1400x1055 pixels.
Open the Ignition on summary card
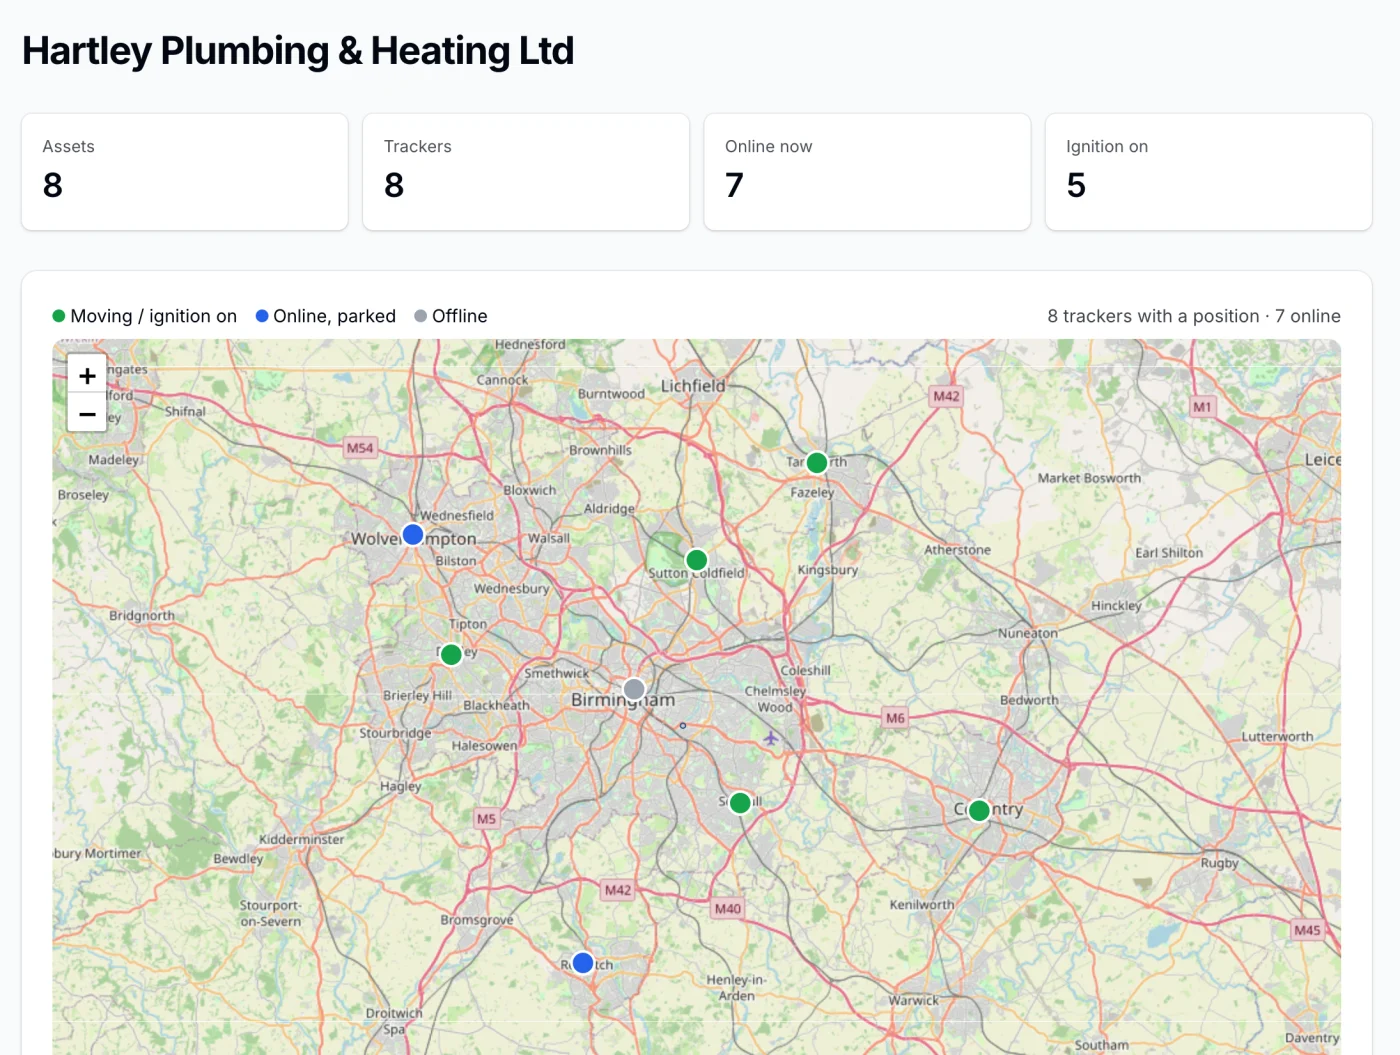click(x=1208, y=172)
